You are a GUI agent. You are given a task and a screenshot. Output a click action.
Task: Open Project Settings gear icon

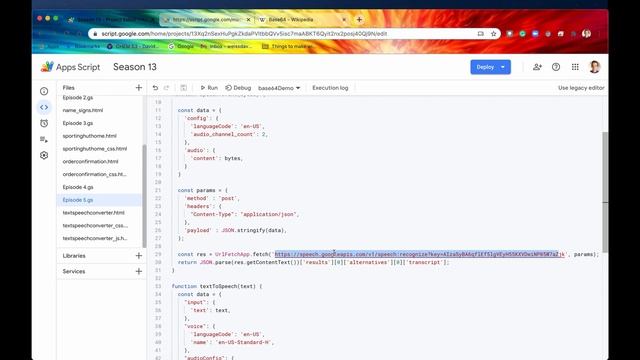(44, 156)
